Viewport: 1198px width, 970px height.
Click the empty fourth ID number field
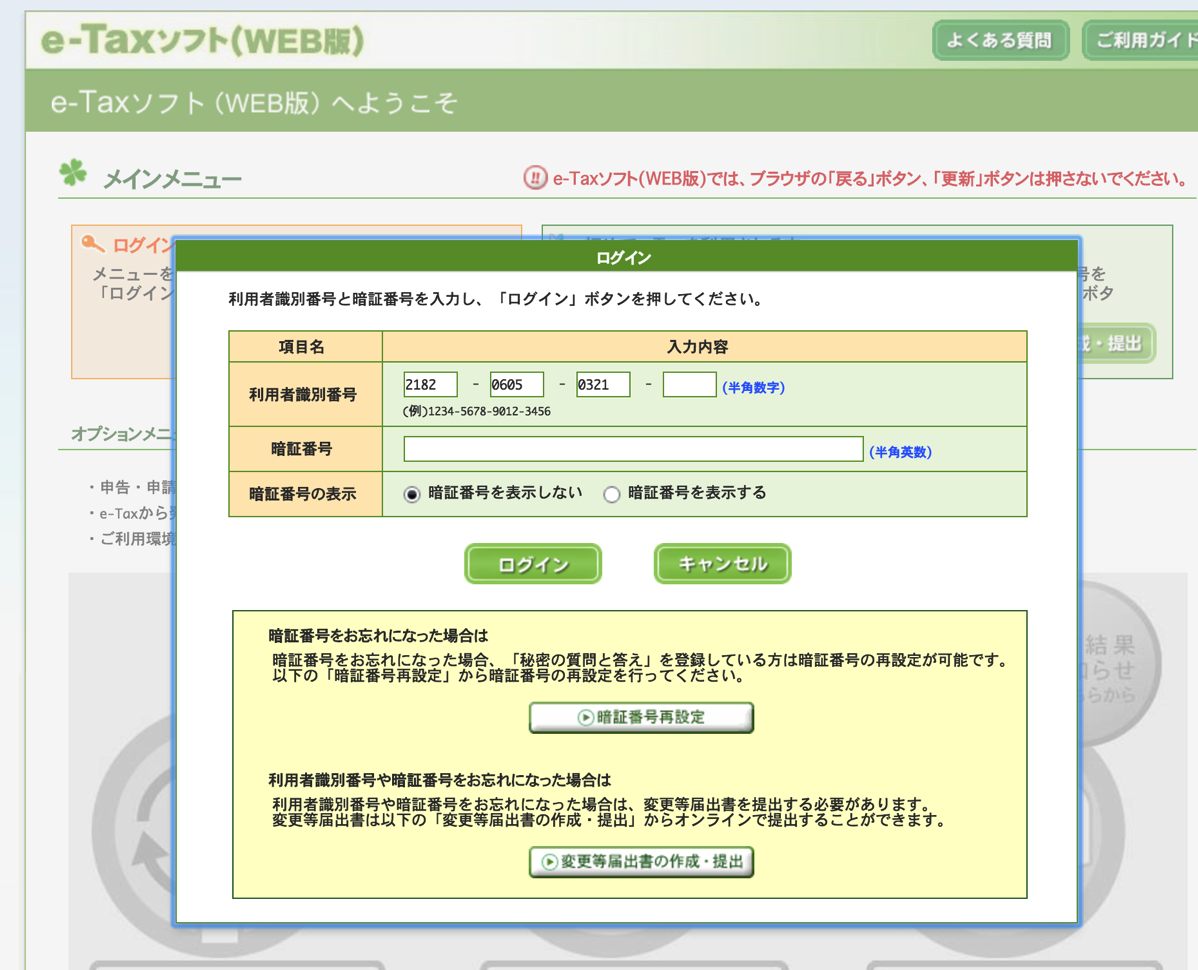(x=689, y=384)
